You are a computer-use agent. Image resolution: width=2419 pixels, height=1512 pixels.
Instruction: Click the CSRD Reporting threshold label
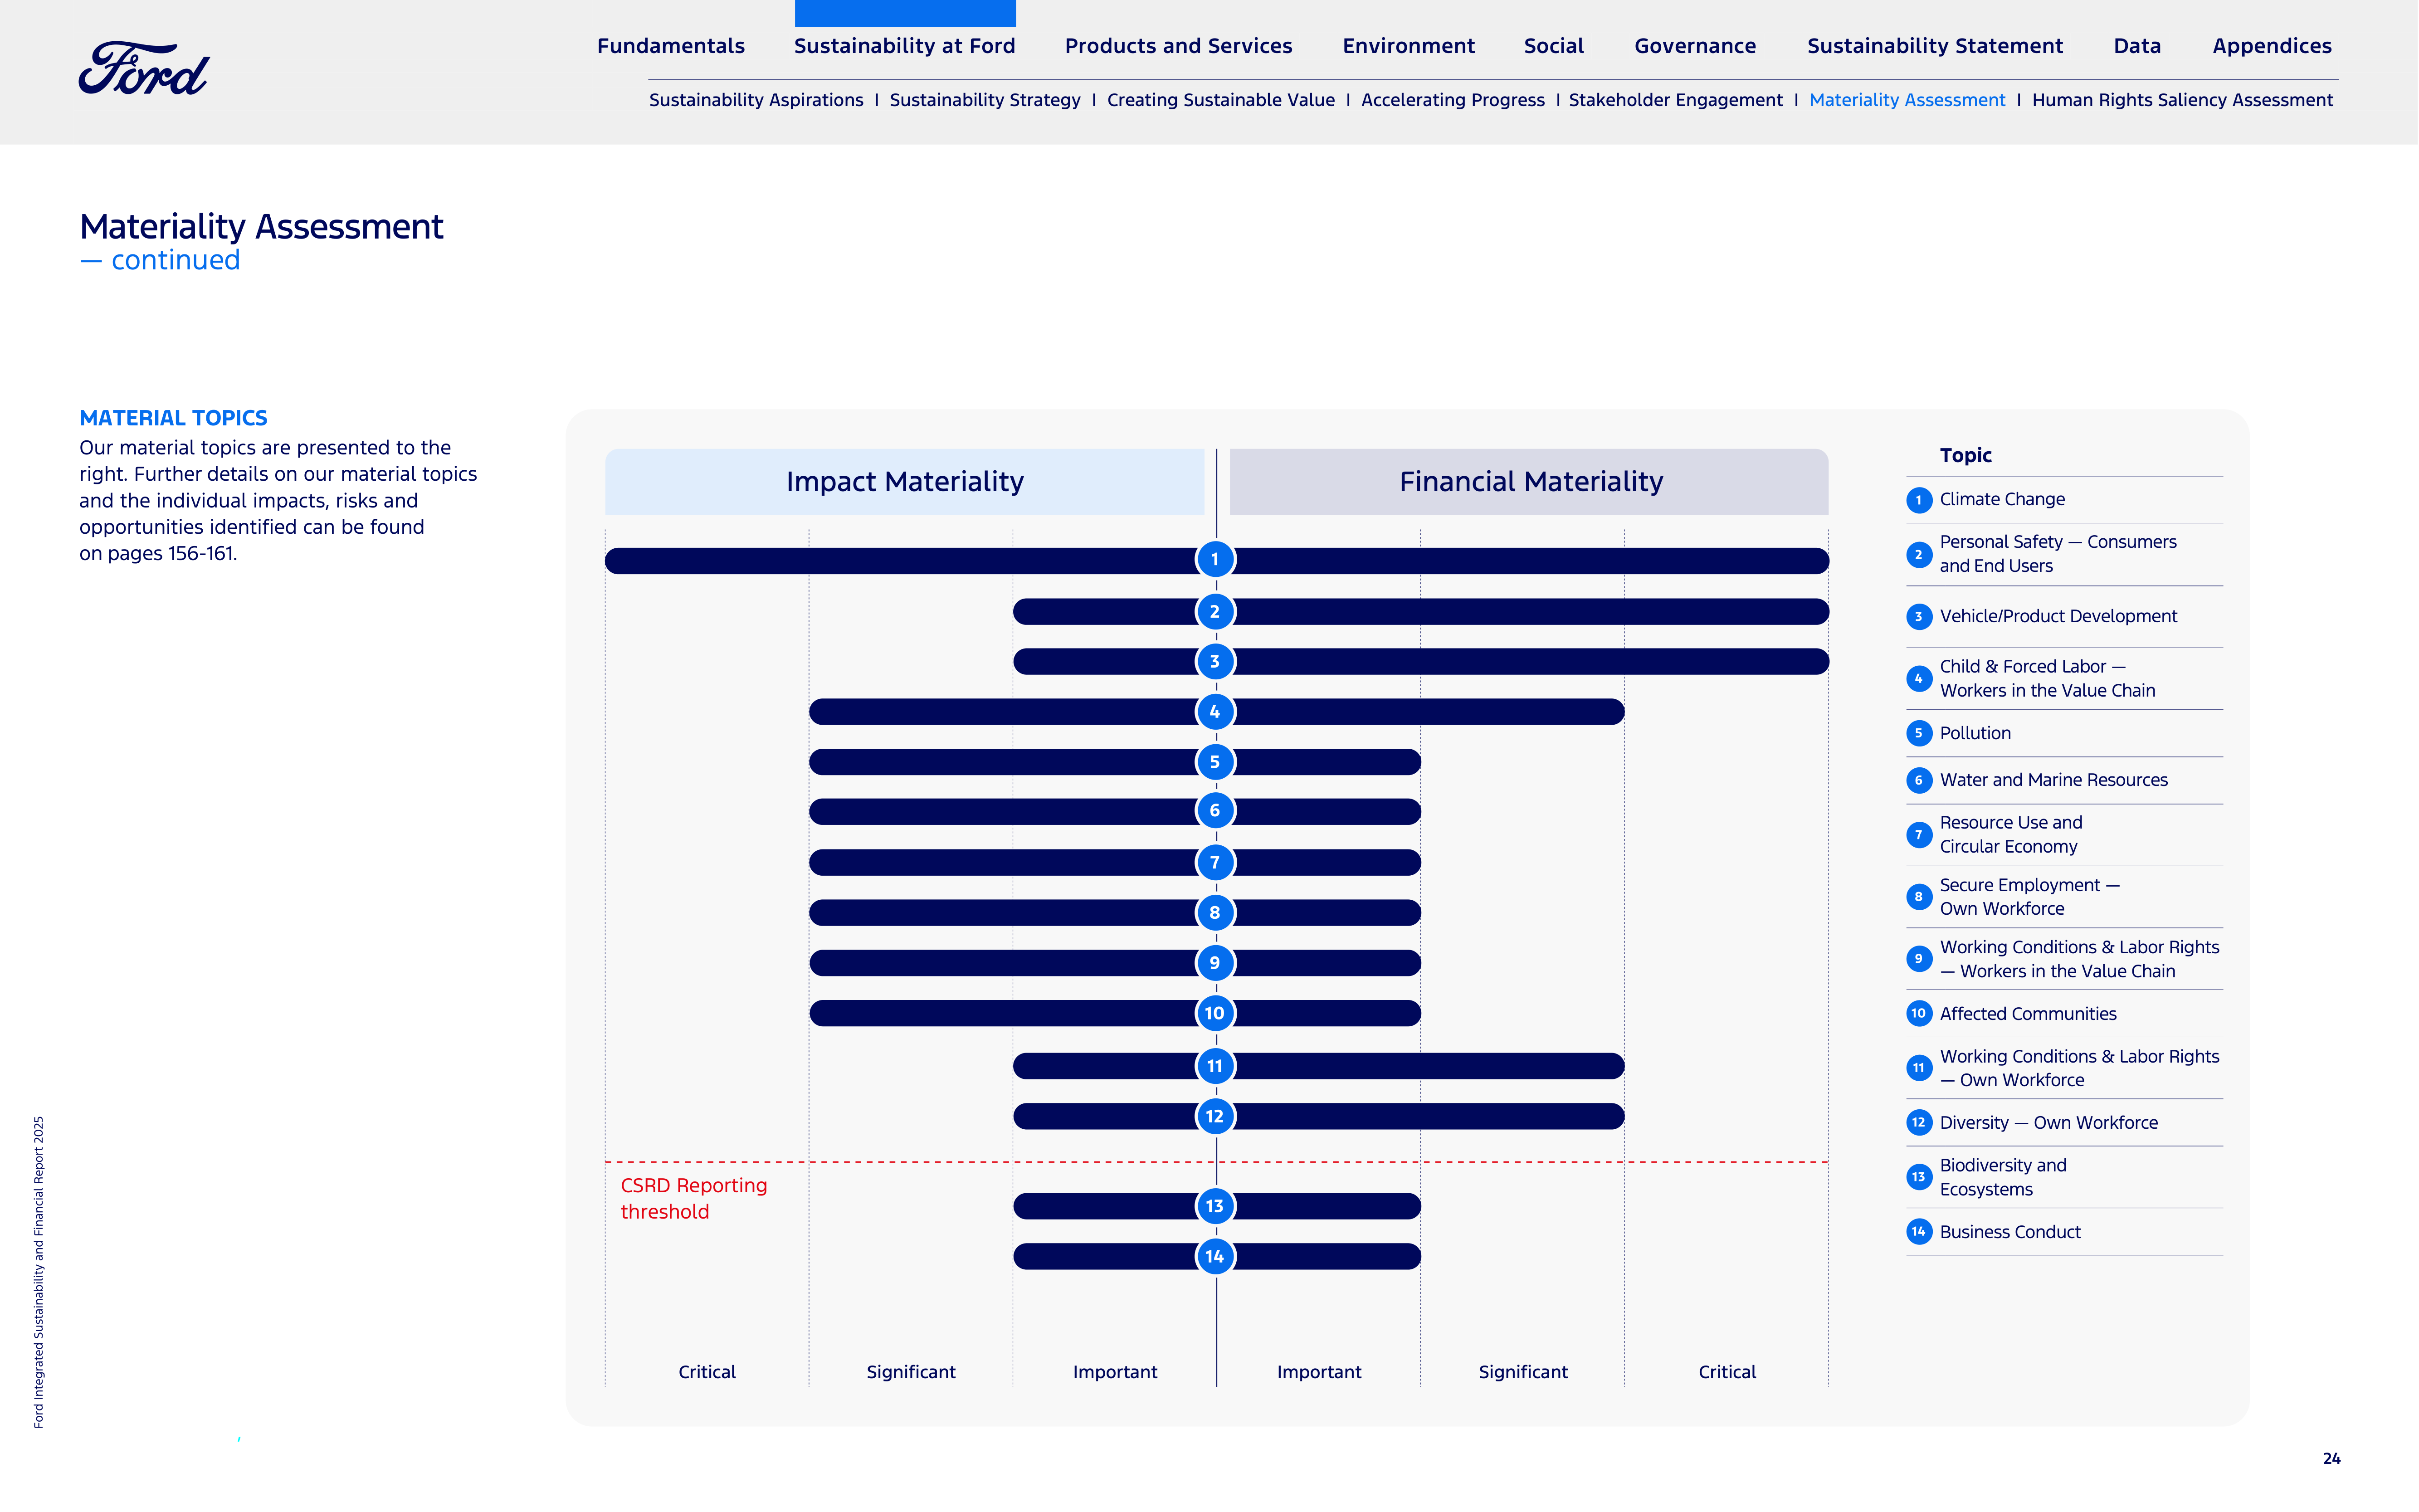tap(694, 1198)
